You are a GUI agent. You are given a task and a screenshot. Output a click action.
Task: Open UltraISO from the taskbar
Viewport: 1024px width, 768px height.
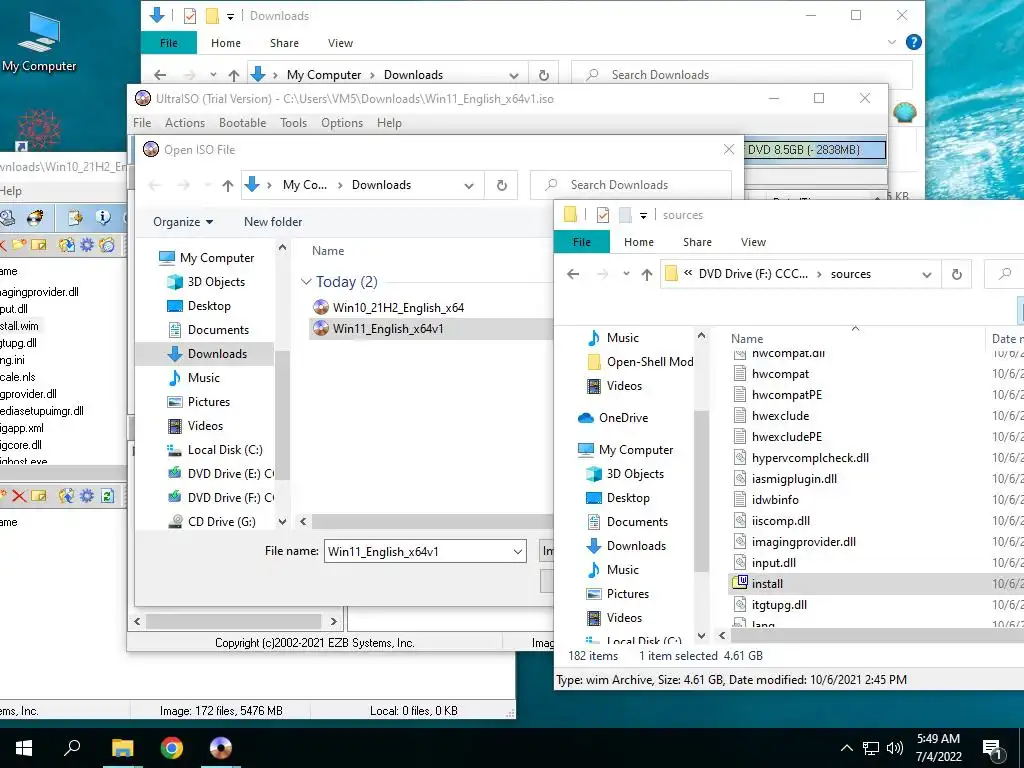coord(221,748)
